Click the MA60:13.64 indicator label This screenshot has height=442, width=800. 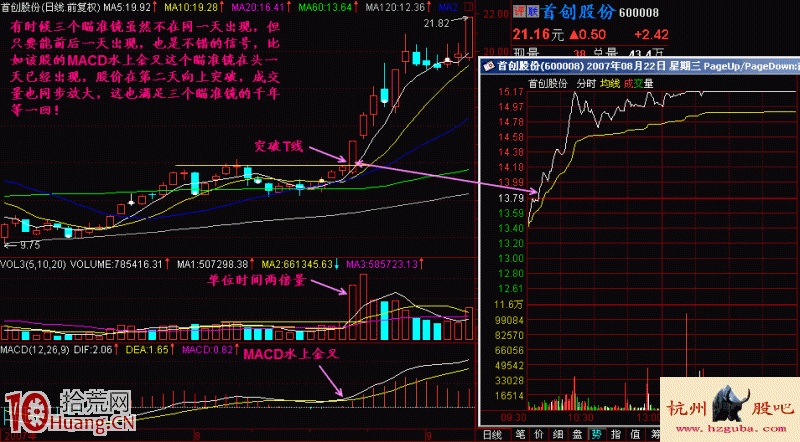(x=325, y=7)
